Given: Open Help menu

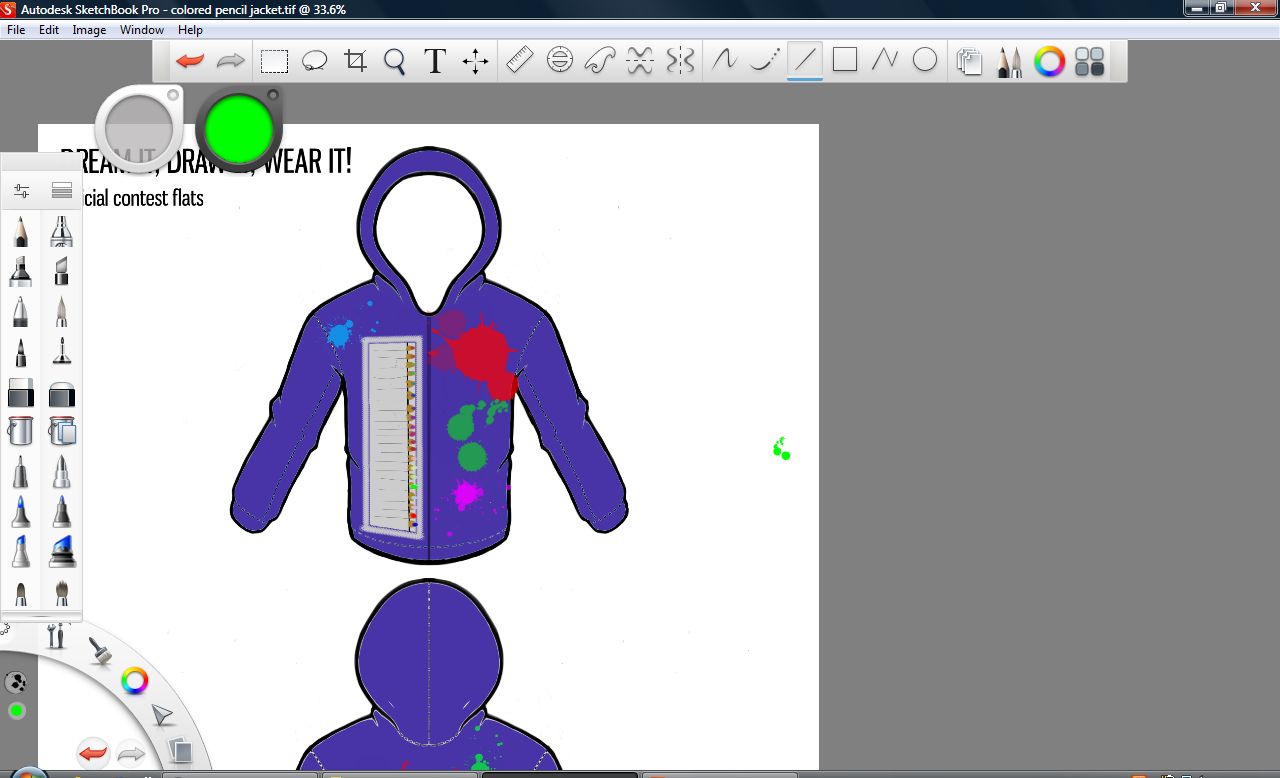Looking at the screenshot, I should coord(190,30).
